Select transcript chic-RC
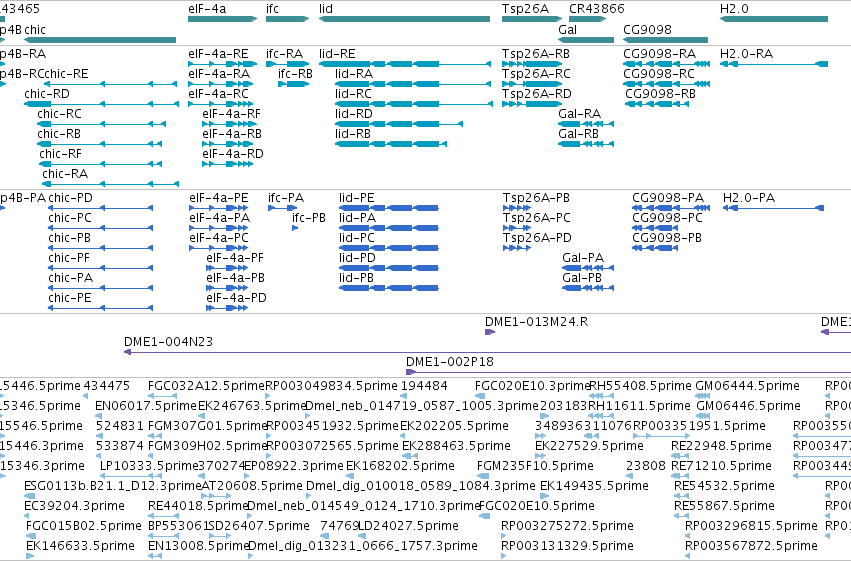Viewport: 851px width, 561px height. (x=101, y=124)
